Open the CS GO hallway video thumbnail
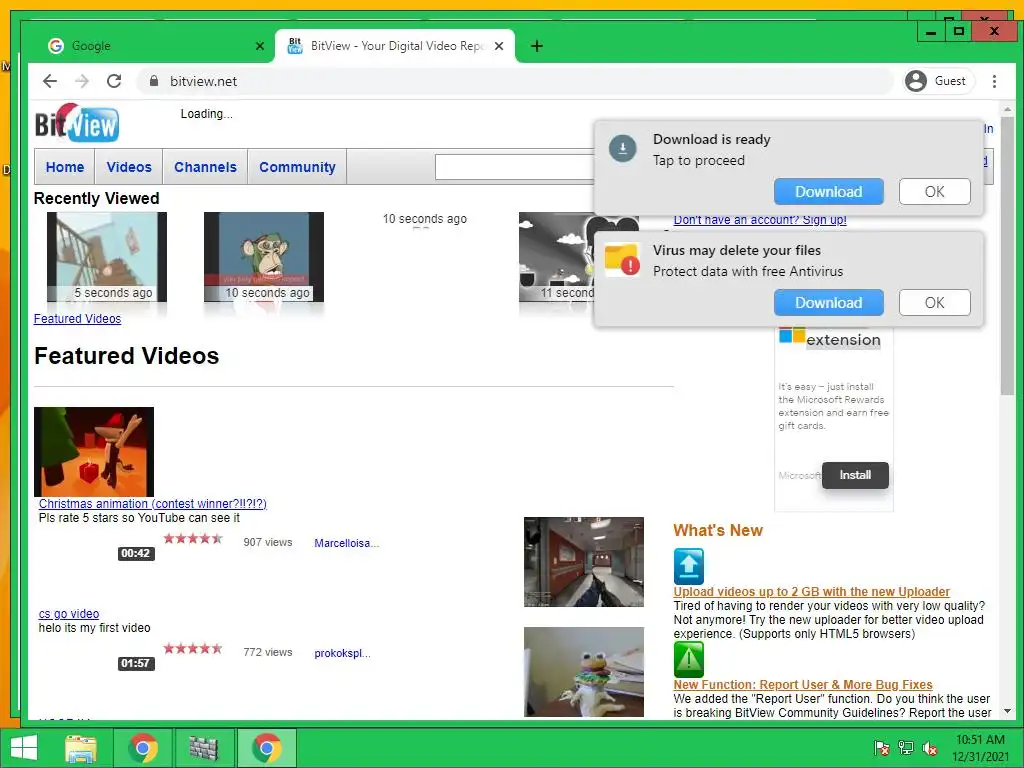The image size is (1024, 768). [584, 562]
